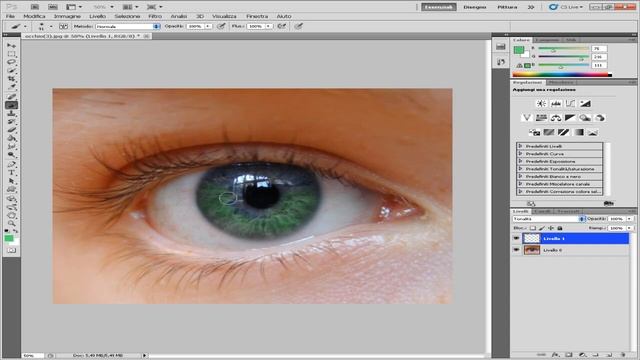Toggle lock all in Livelli panel
The width and height of the screenshot is (640, 360).
tap(560, 228)
